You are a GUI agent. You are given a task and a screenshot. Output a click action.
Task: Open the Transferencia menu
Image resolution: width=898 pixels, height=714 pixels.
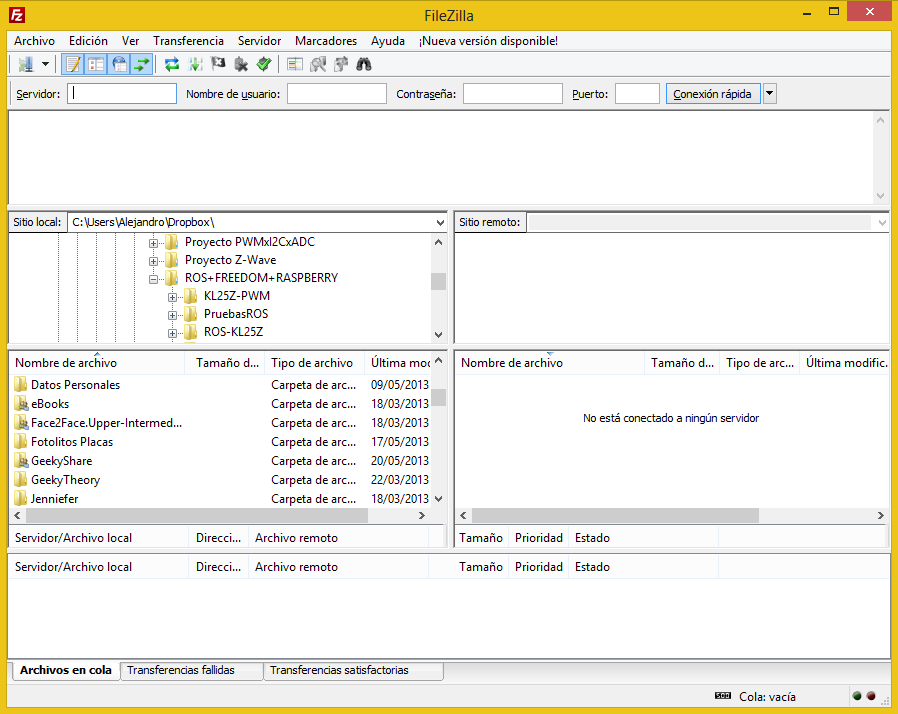tap(188, 41)
